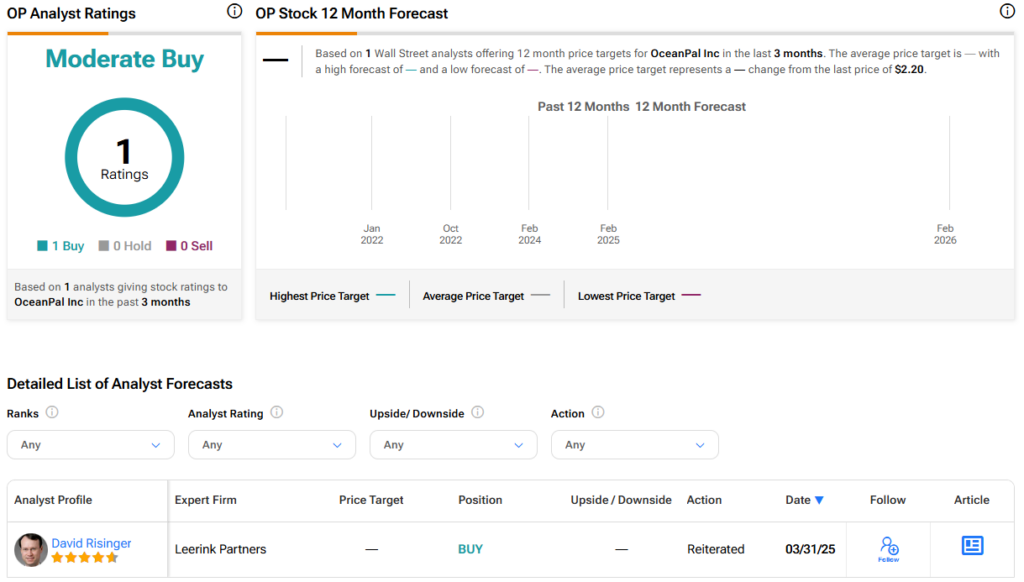The width and height of the screenshot is (1024, 582).
Task: Follow analyst David Risinger
Action: coord(889,549)
